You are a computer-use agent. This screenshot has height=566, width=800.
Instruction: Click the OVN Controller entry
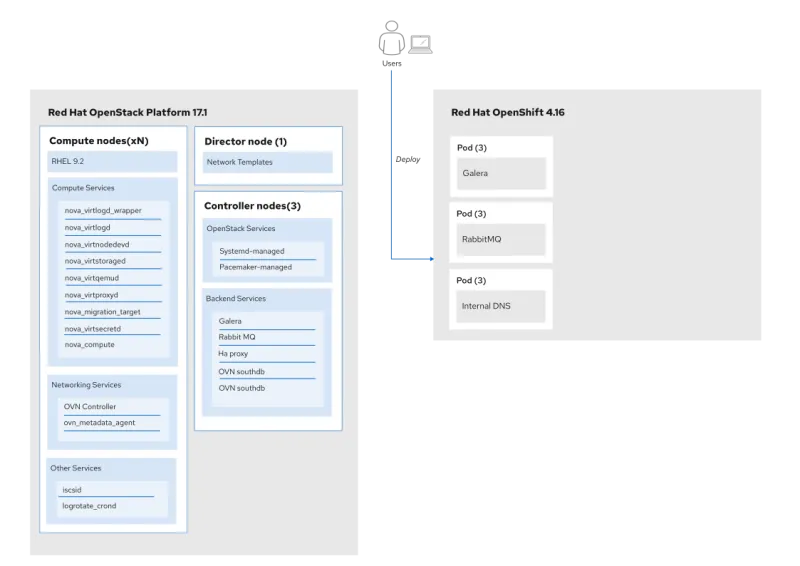point(90,407)
